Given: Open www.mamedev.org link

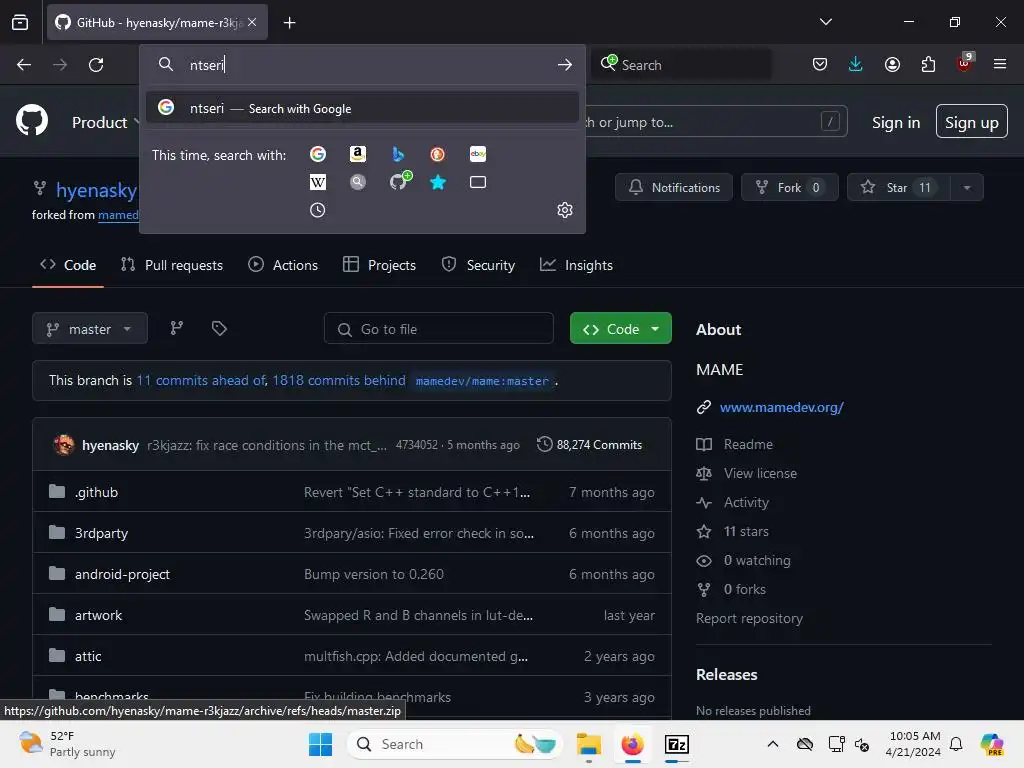Looking at the screenshot, I should point(782,408).
